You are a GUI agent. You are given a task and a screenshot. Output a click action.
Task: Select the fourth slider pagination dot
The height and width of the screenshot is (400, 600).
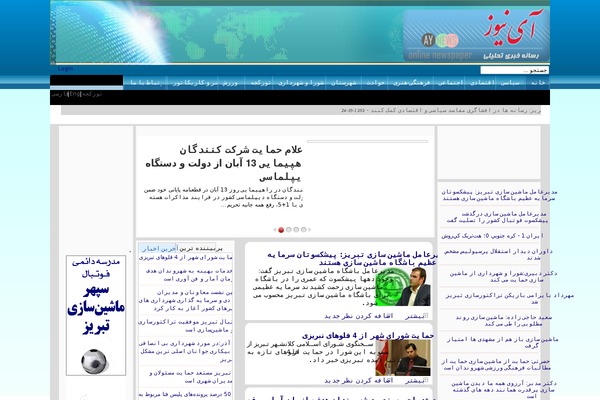tap(303, 230)
